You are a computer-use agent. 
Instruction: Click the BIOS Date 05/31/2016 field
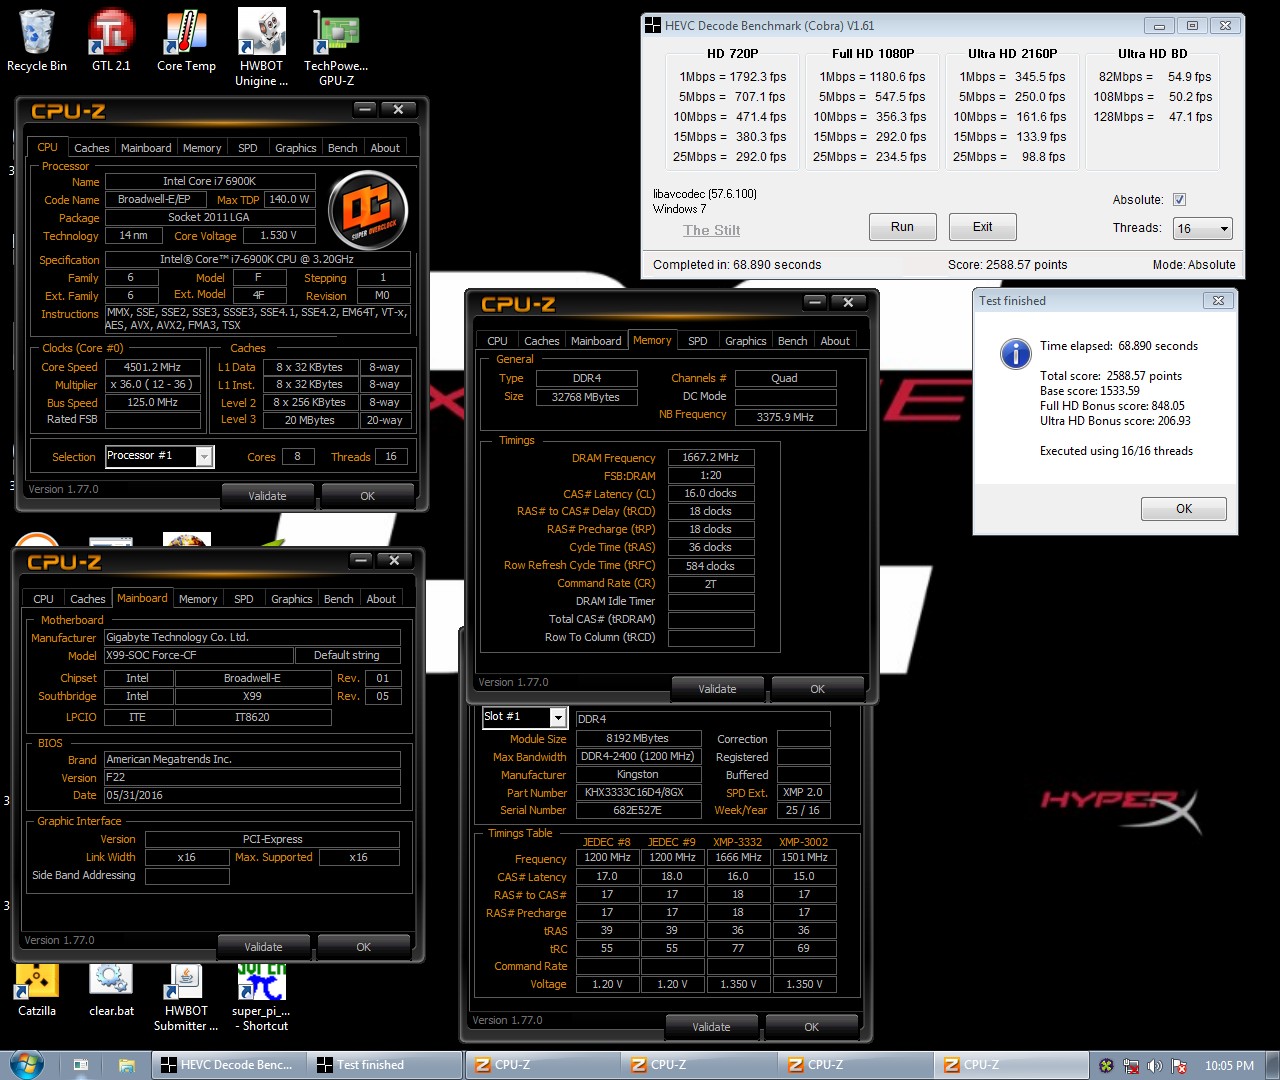tap(252, 795)
